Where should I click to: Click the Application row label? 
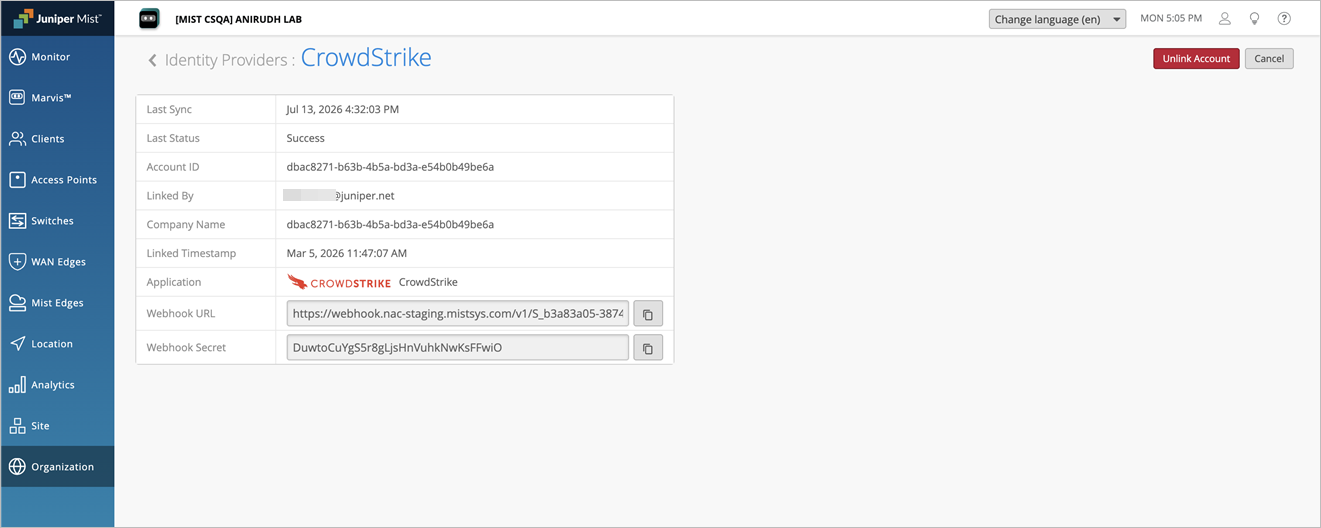[174, 282]
